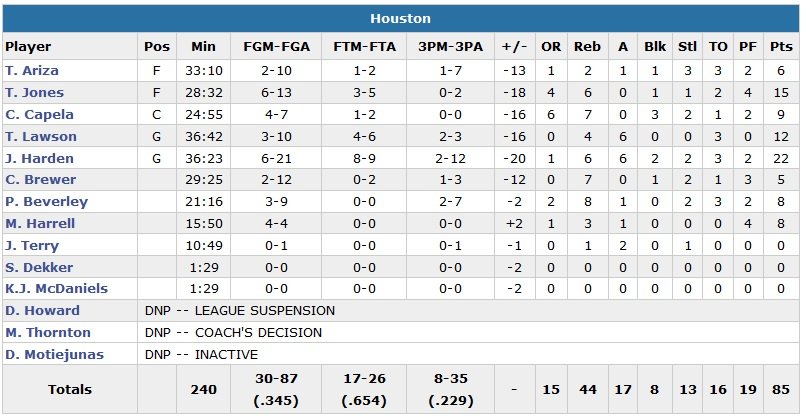Viewport: 801px width, 416px height.
Task: Open J. Terry's player profile
Action: click(x=32, y=246)
